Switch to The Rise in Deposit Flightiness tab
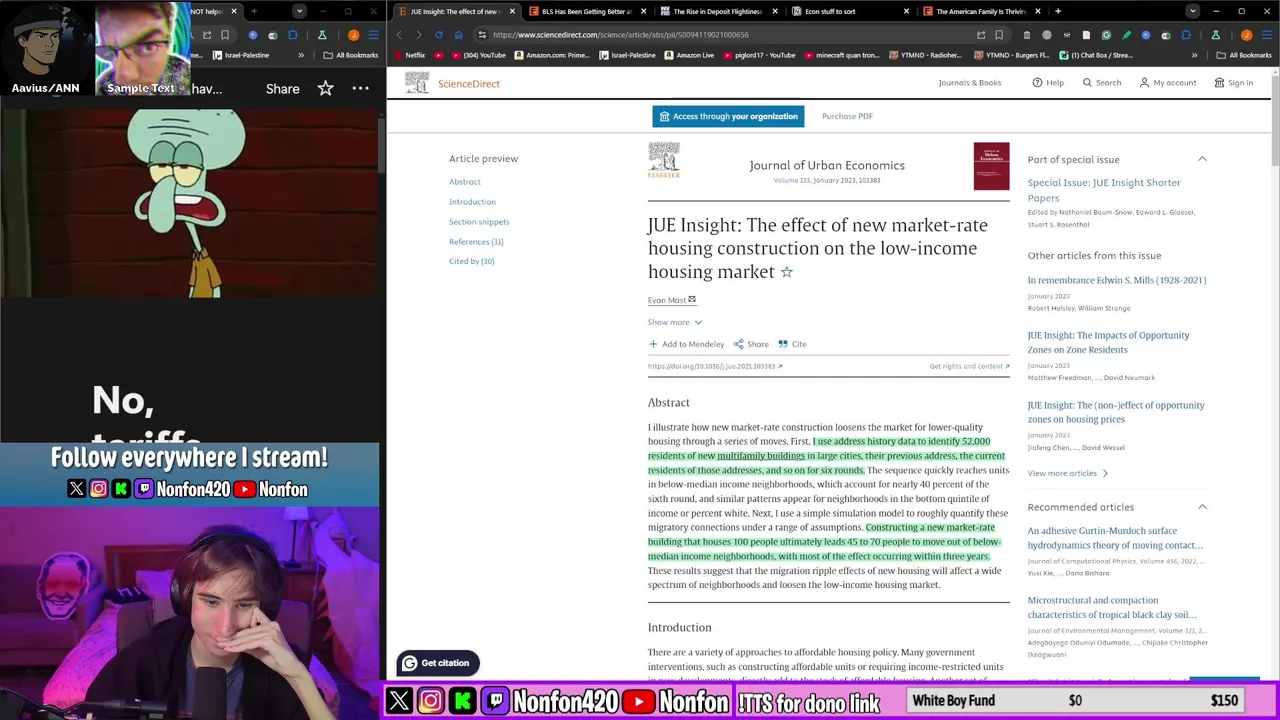Image resolution: width=1280 pixels, height=720 pixels. pyautogui.click(x=719, y=11)
